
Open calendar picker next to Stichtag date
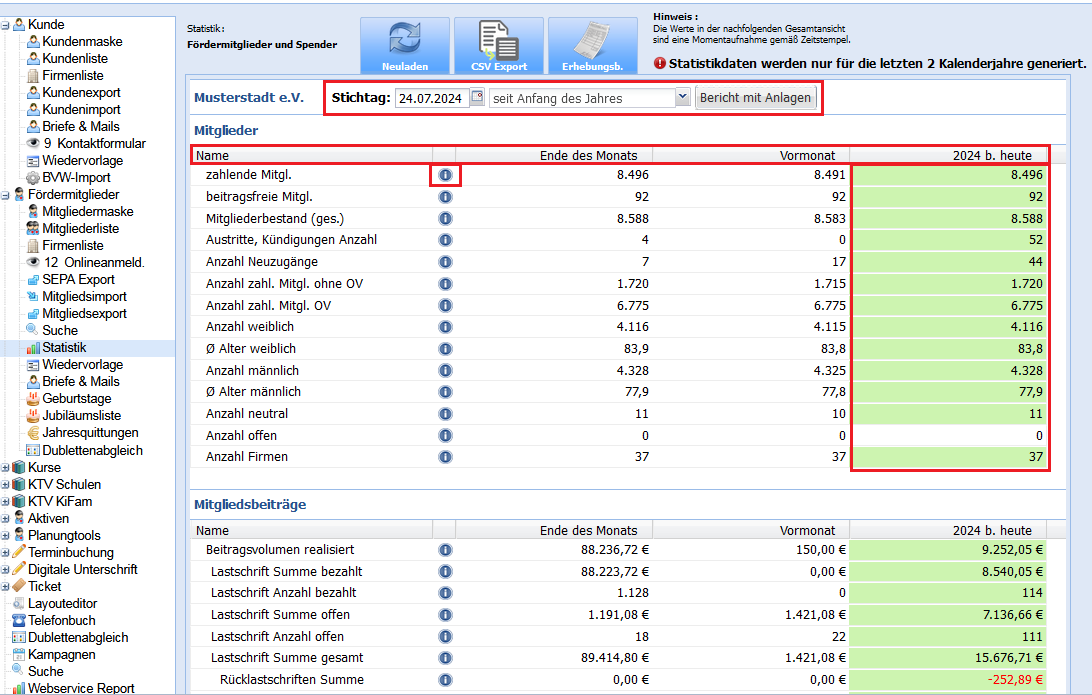(477, 97)
